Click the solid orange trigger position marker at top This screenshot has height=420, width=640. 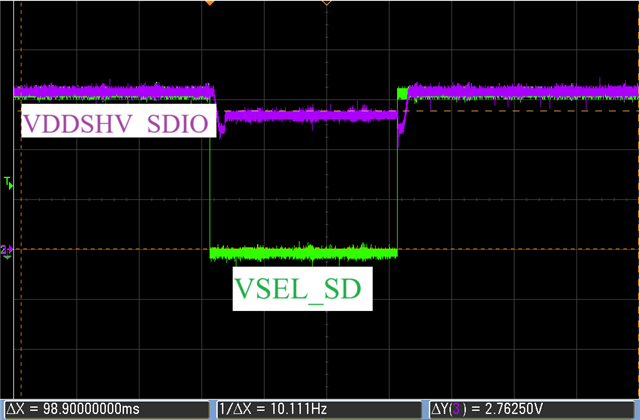(x=209, y=2)
